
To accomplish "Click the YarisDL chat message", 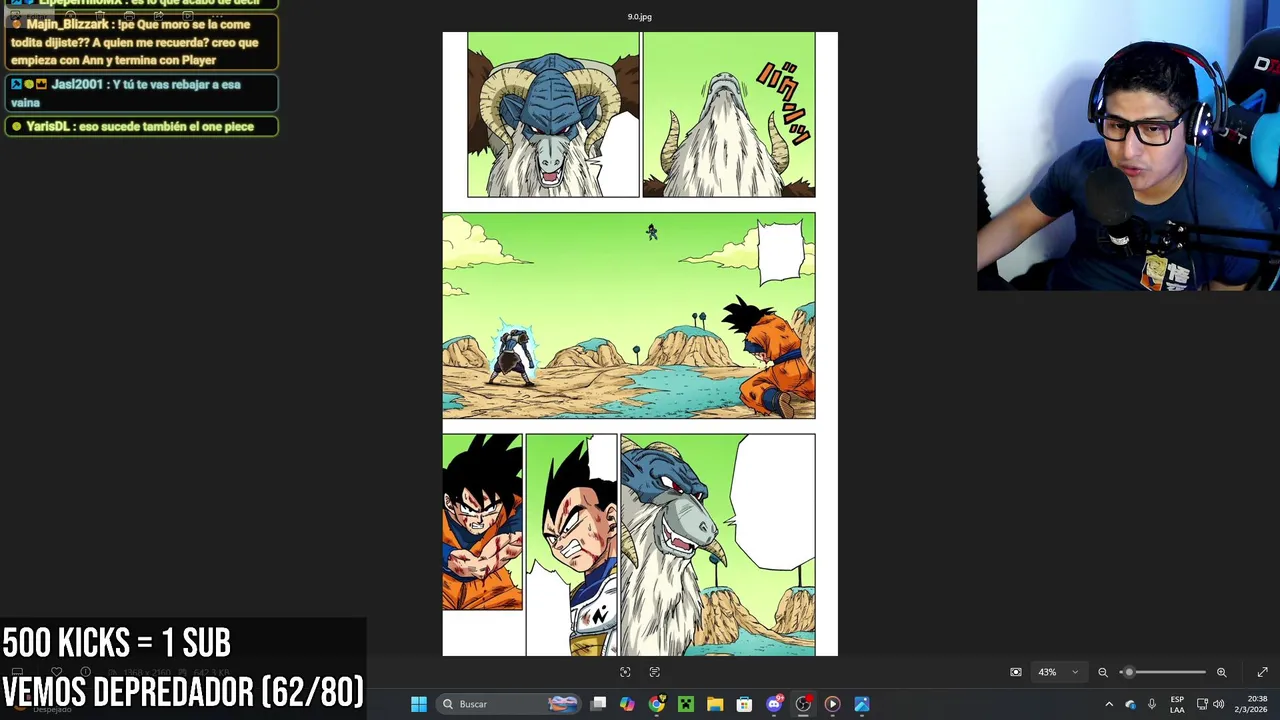I will point(141,126).
